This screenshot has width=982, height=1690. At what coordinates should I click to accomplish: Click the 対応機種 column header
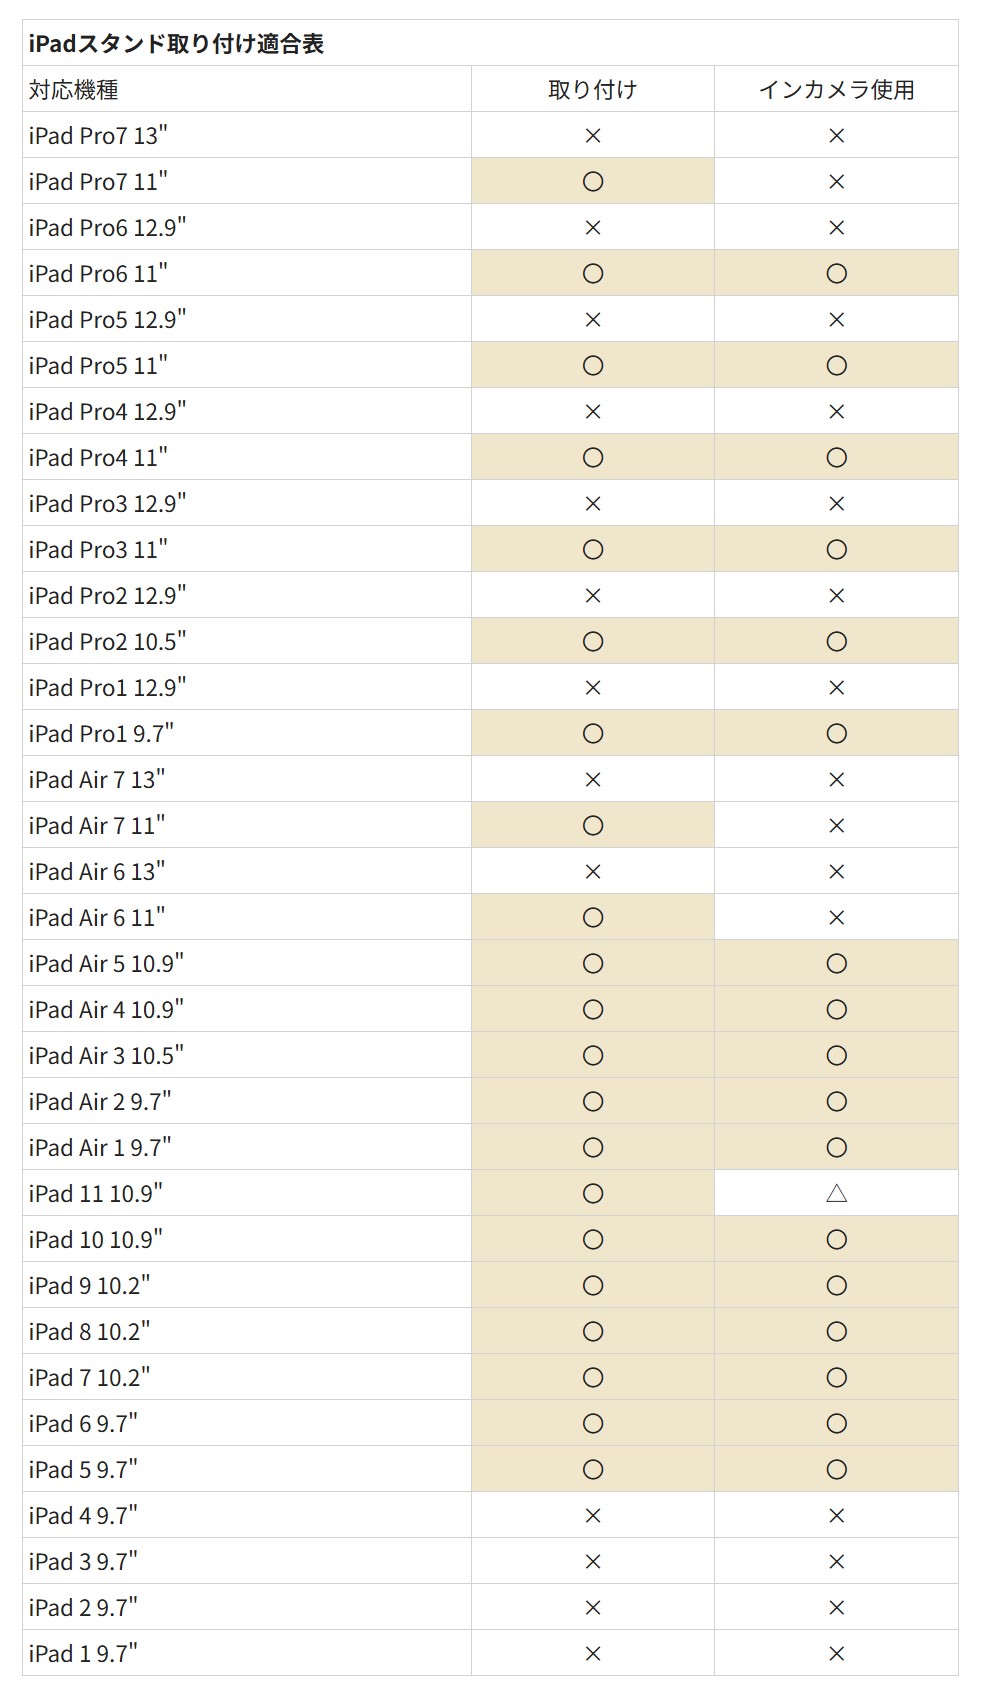pyautogui.click(x=74, y=89)
